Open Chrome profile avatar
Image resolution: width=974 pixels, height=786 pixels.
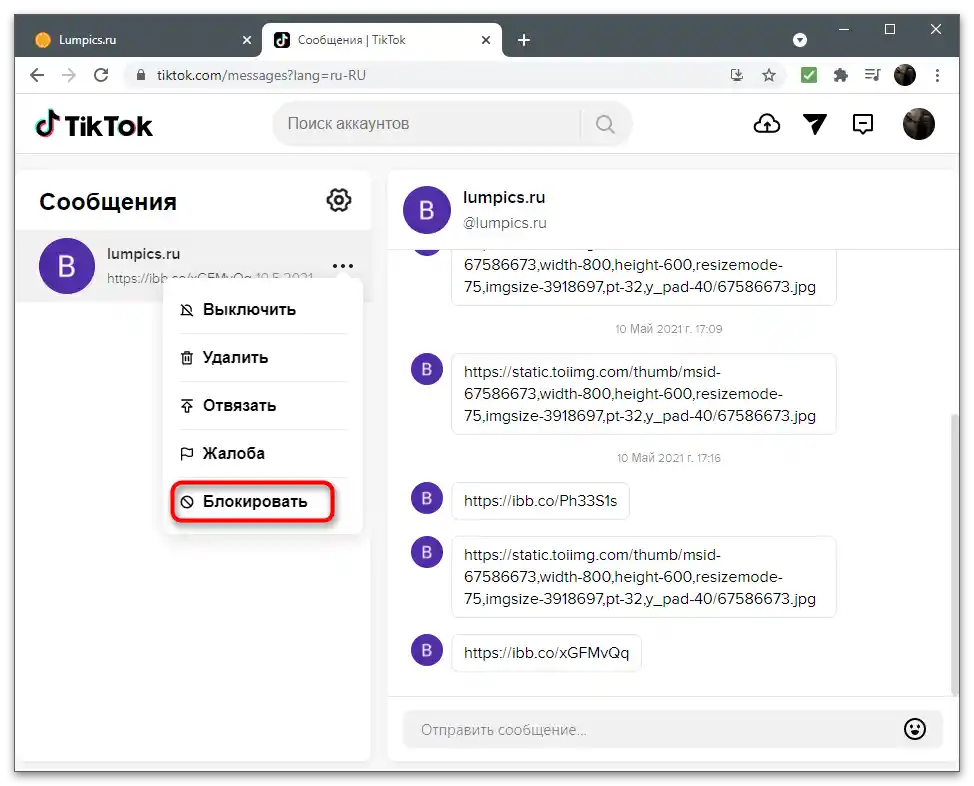click(904, 75)
